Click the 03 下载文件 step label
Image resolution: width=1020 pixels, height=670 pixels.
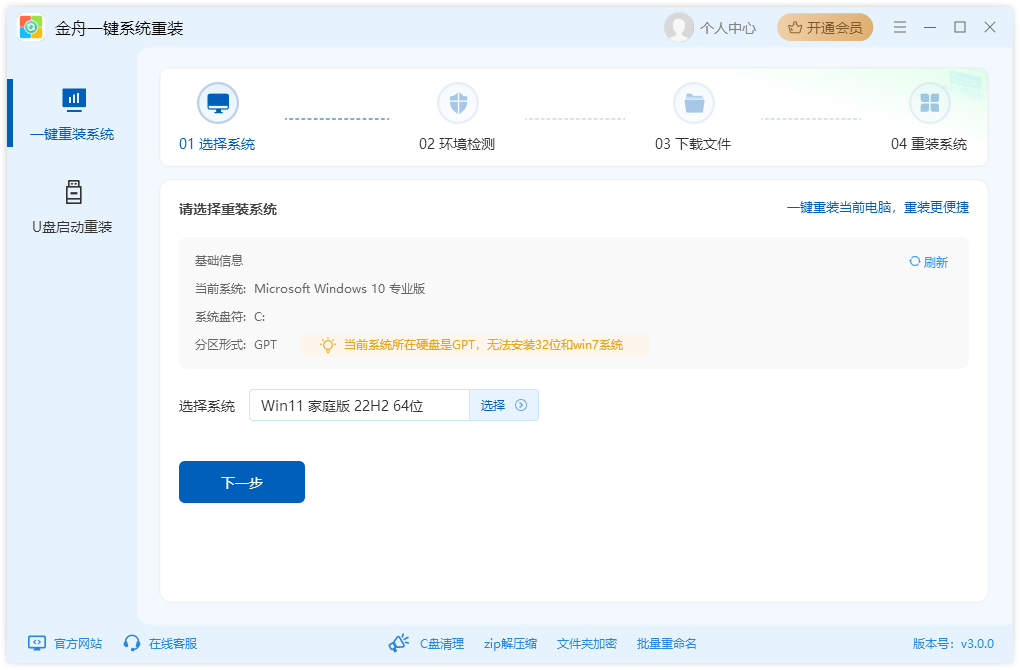click(x=693, y=144)
